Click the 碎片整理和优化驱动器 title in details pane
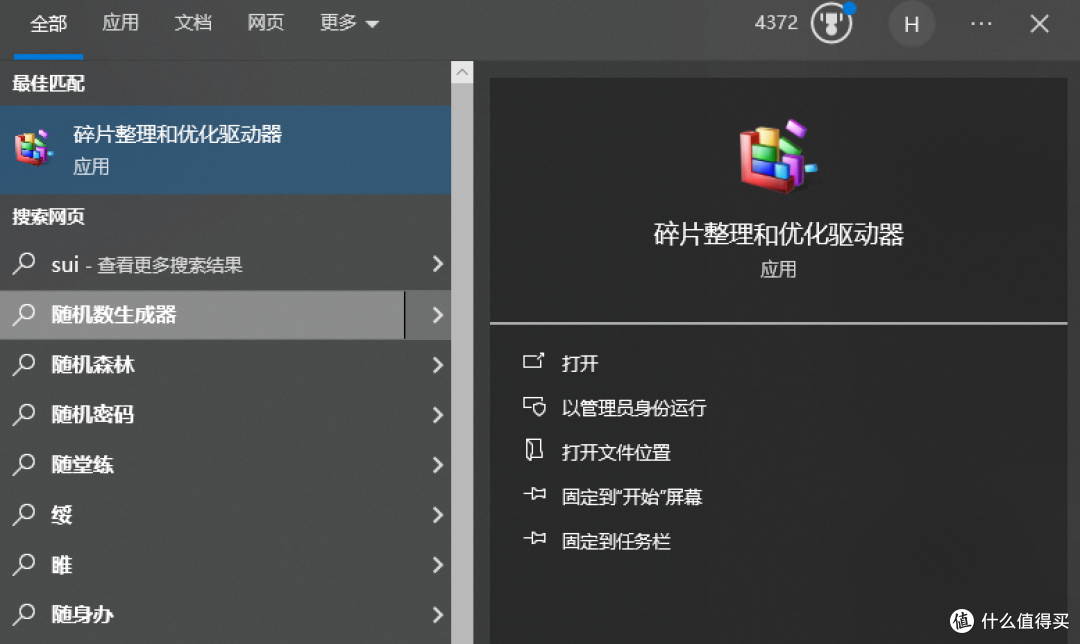The height and width of the screenshot is (644, 1080). pyautogui.click(x=778, y=234)
